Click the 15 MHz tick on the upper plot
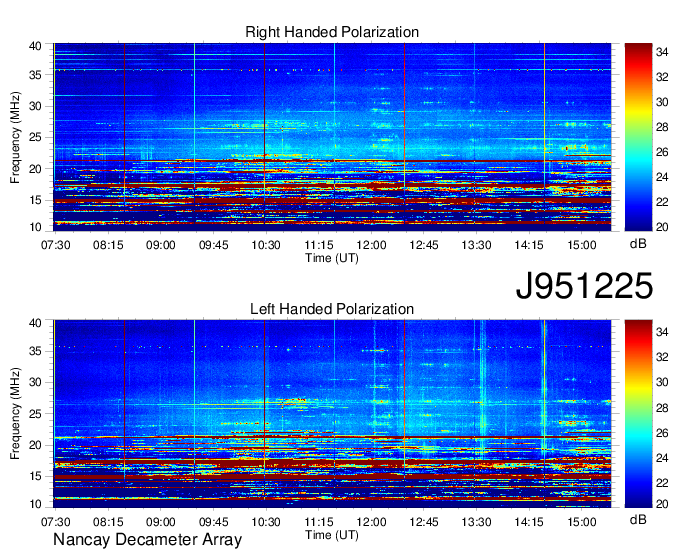This screenshot has width=680, height=552. [35, 200]
